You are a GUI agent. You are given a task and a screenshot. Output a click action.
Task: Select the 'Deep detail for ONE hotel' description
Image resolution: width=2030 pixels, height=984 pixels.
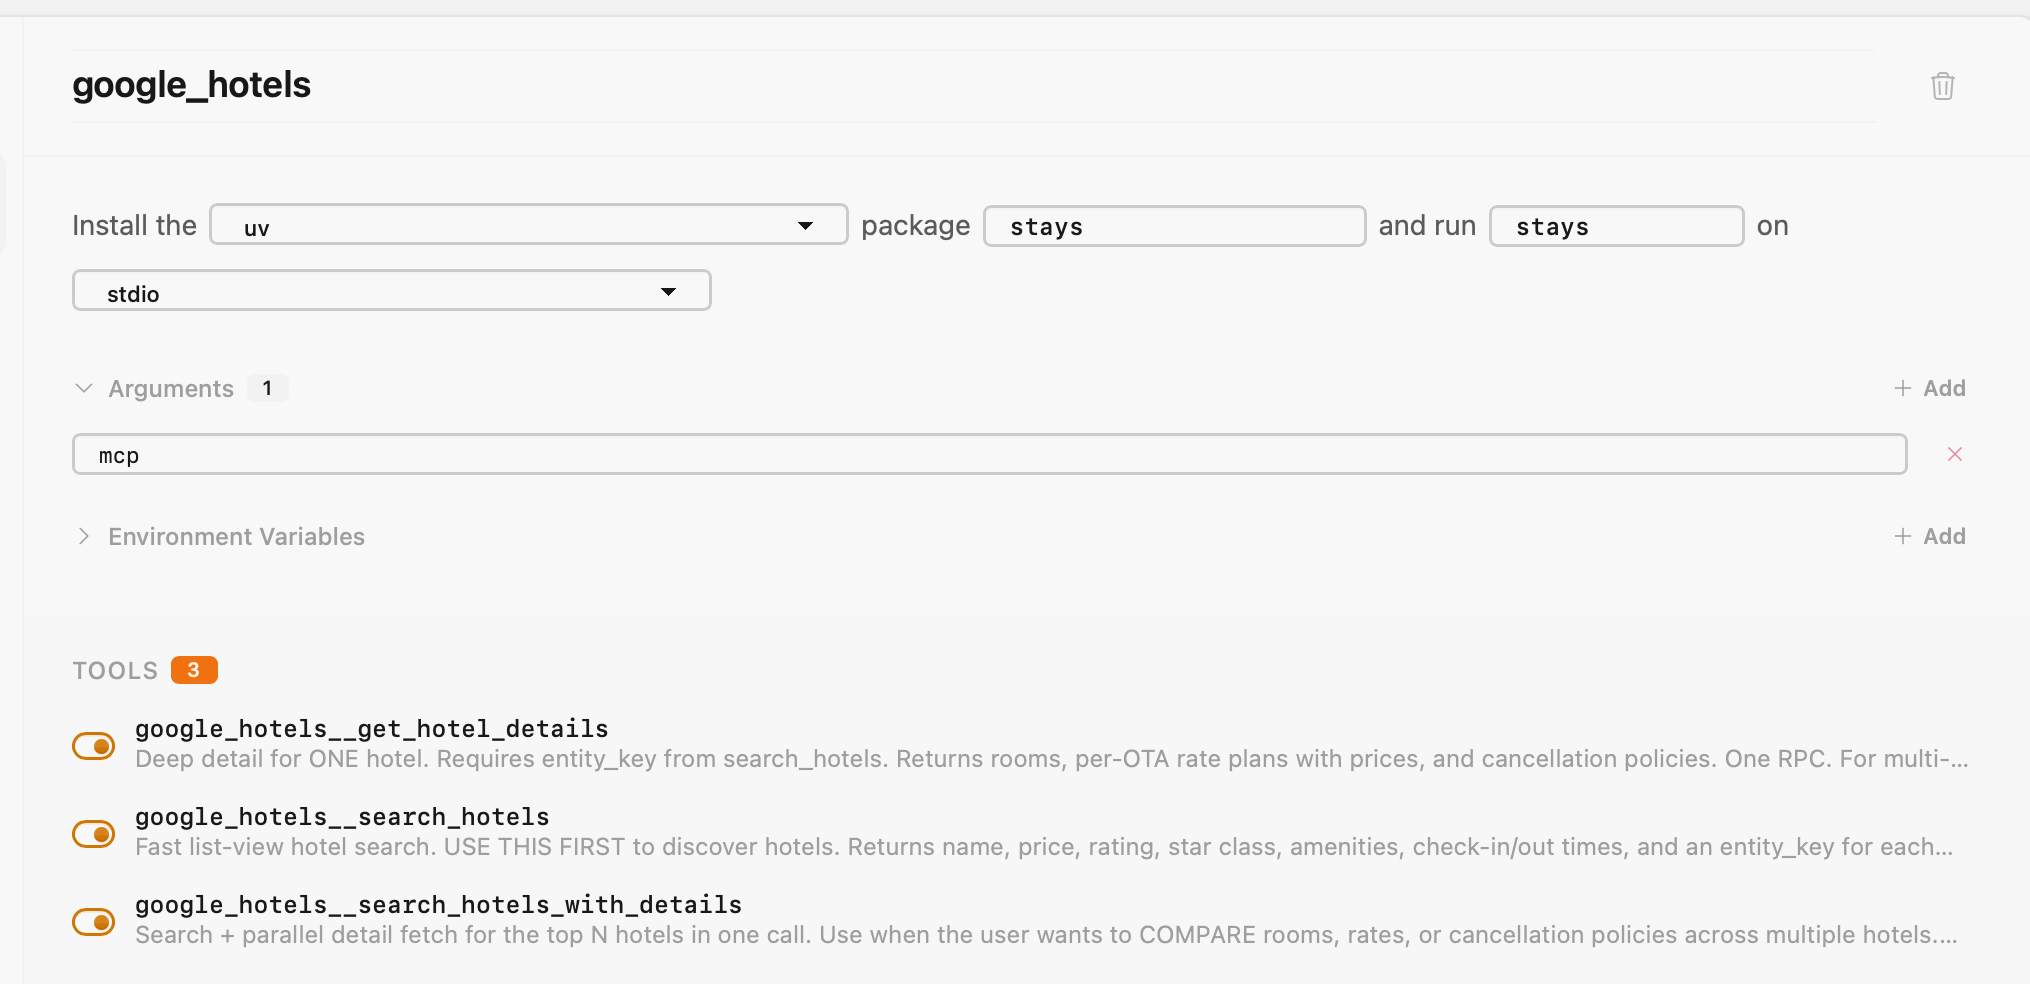coord(1051,759)
